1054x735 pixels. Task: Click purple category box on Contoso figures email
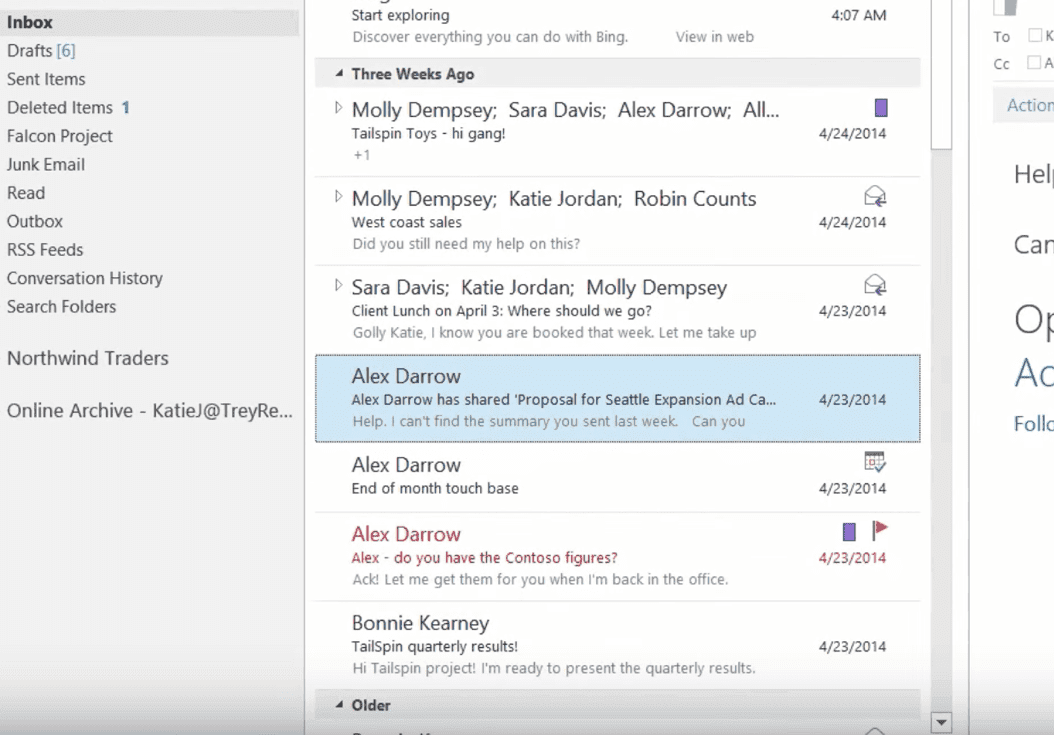coord(849,532)
